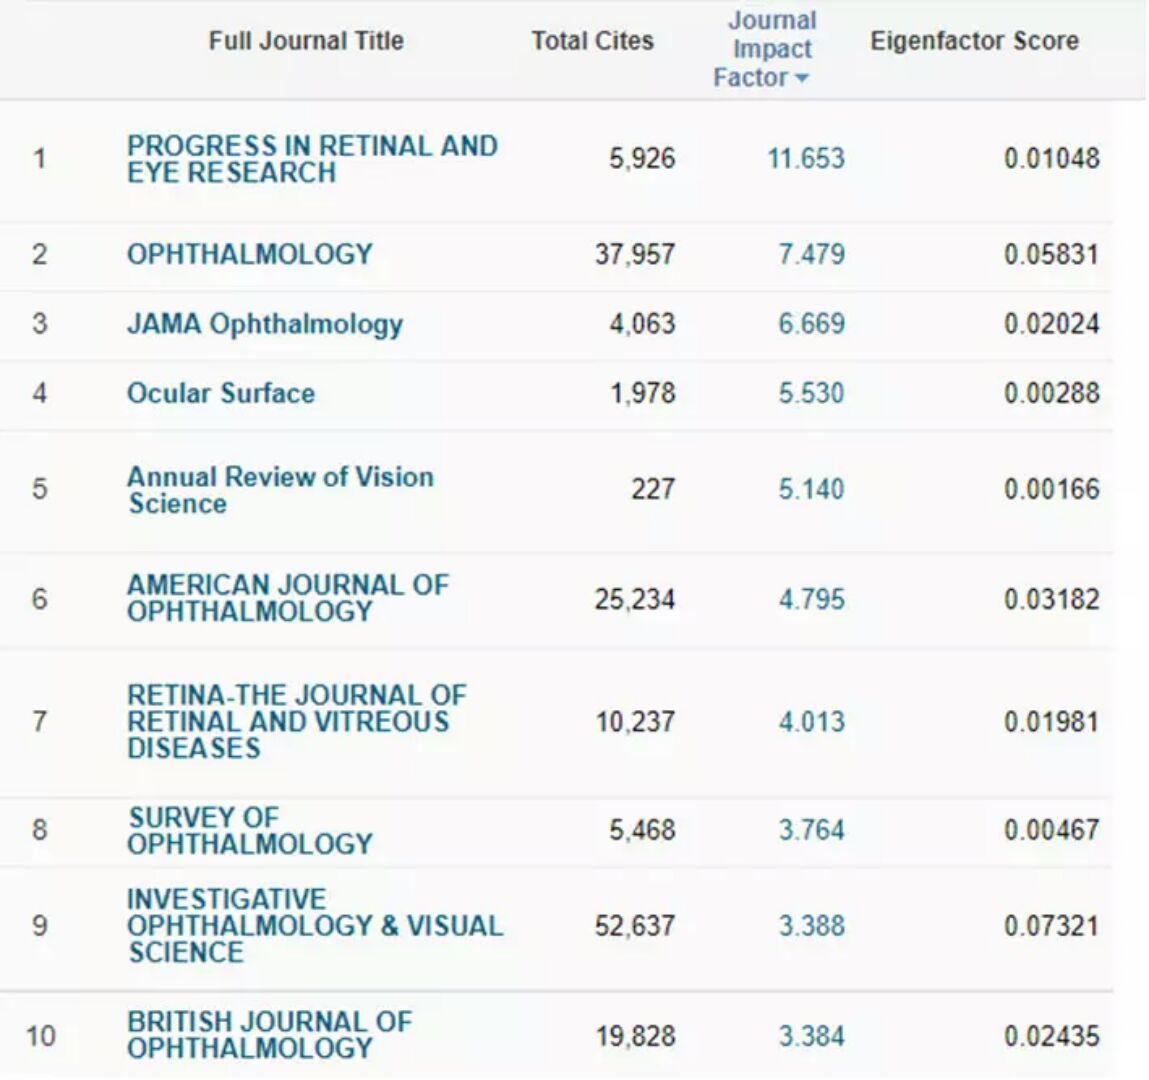
Task: Open the Progress in Retinal and Eye Research journal link
Action: (312, 159)
